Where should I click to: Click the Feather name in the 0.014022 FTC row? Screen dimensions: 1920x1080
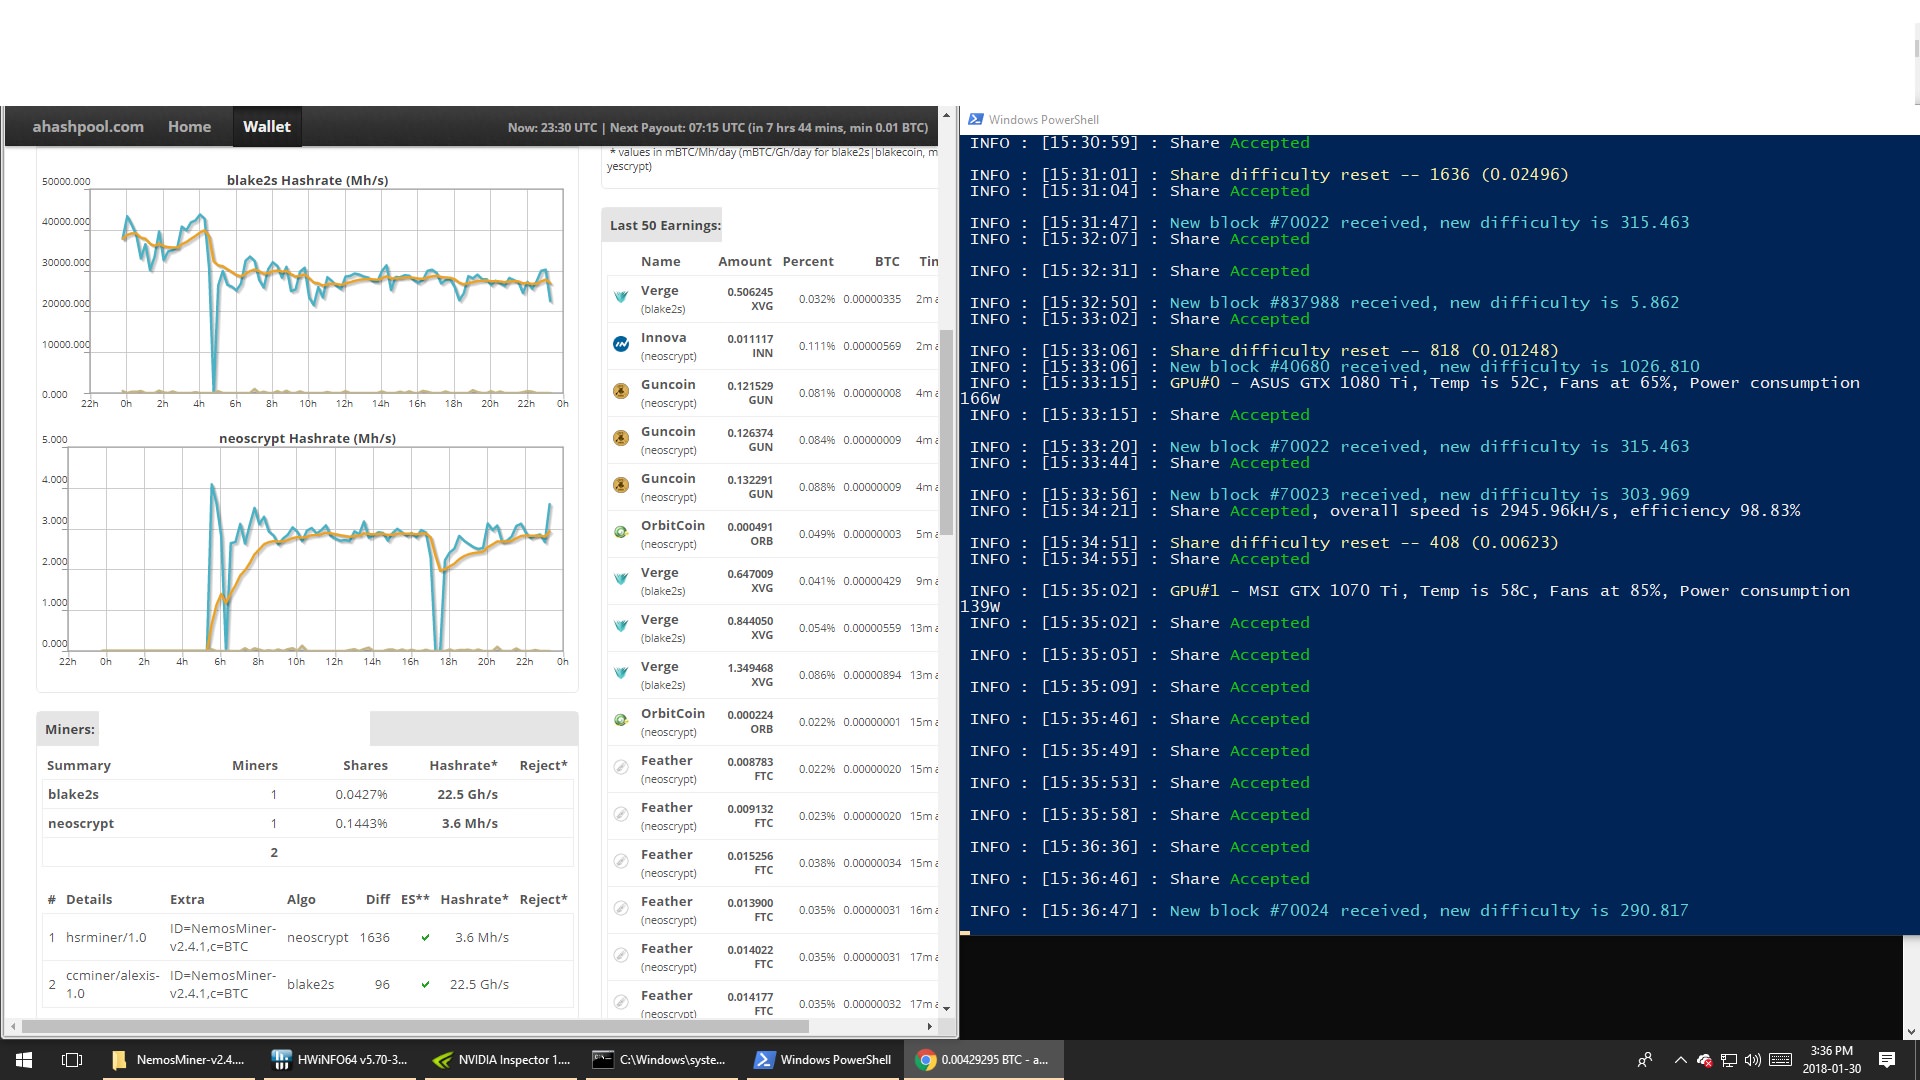[666, 949]
